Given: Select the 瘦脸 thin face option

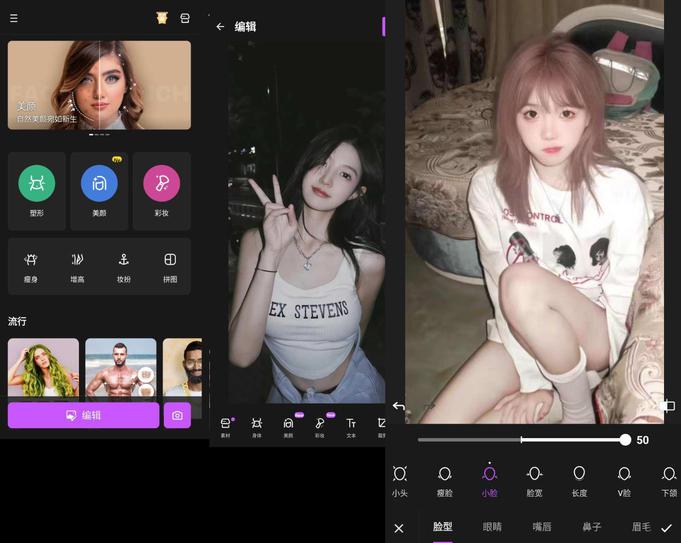Looking at the screenshot, I should [445, 479].
